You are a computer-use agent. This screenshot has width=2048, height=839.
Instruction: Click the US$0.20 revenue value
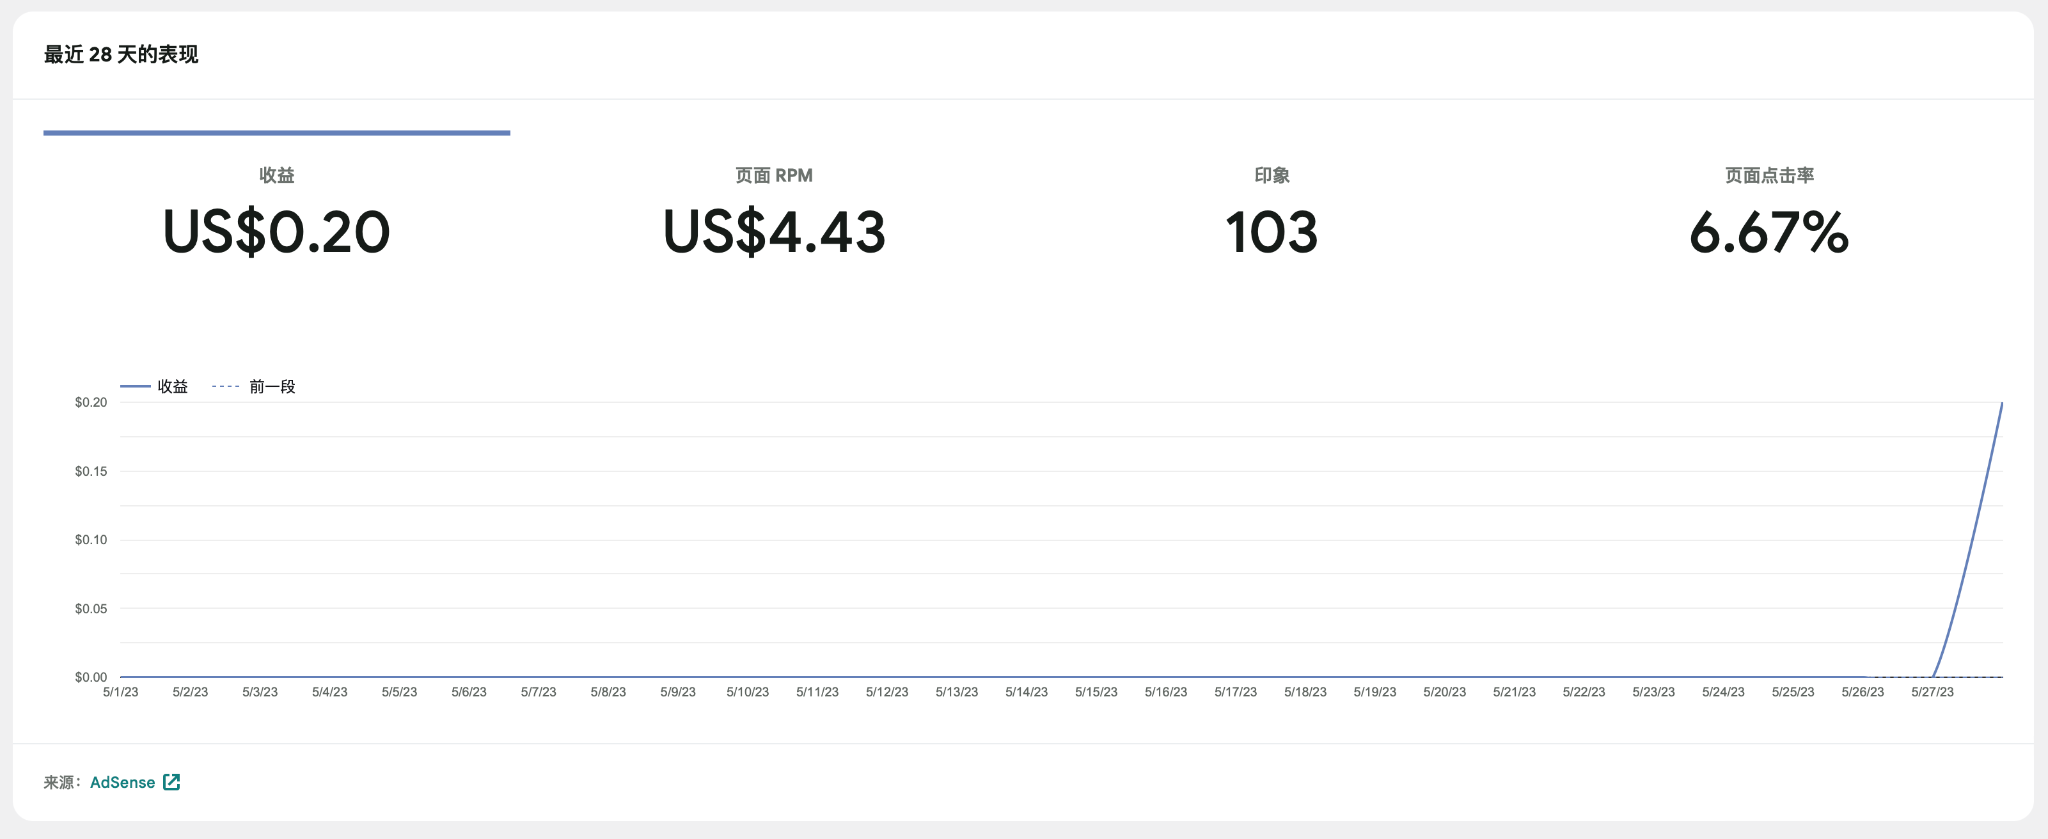(x=277, y=232)
